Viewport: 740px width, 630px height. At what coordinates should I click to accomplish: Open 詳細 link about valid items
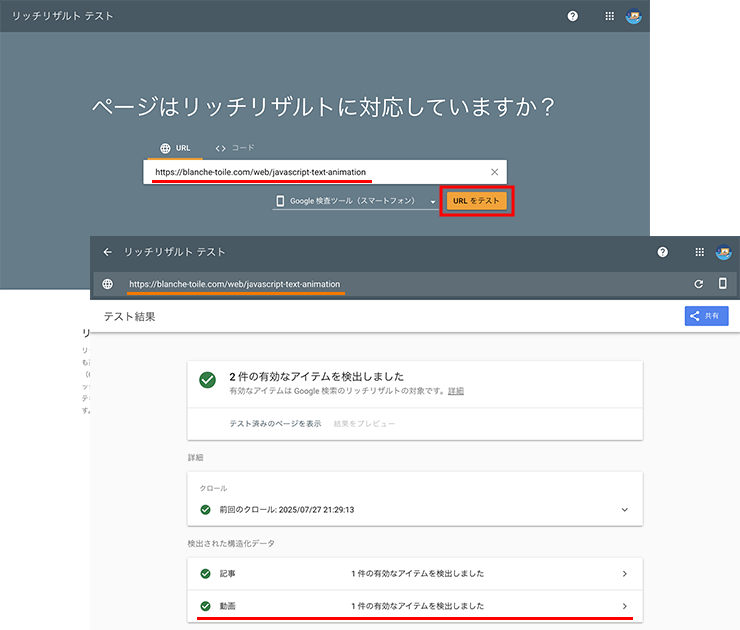456,391
